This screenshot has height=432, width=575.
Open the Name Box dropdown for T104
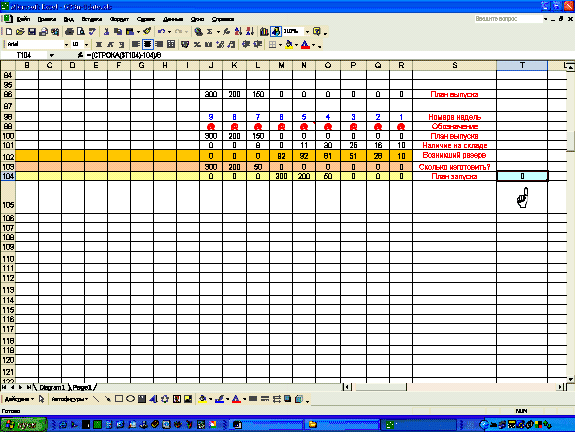(x=52, y=55)
